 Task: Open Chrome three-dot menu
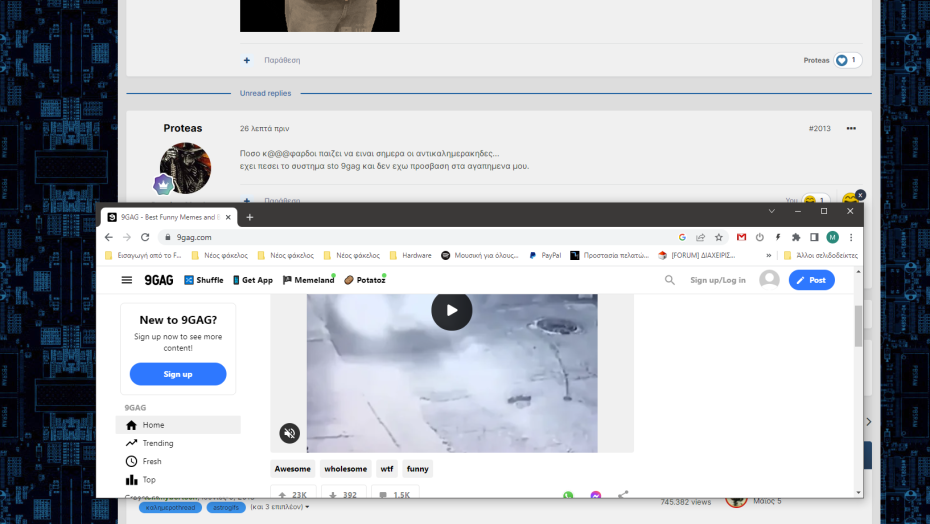851,237
